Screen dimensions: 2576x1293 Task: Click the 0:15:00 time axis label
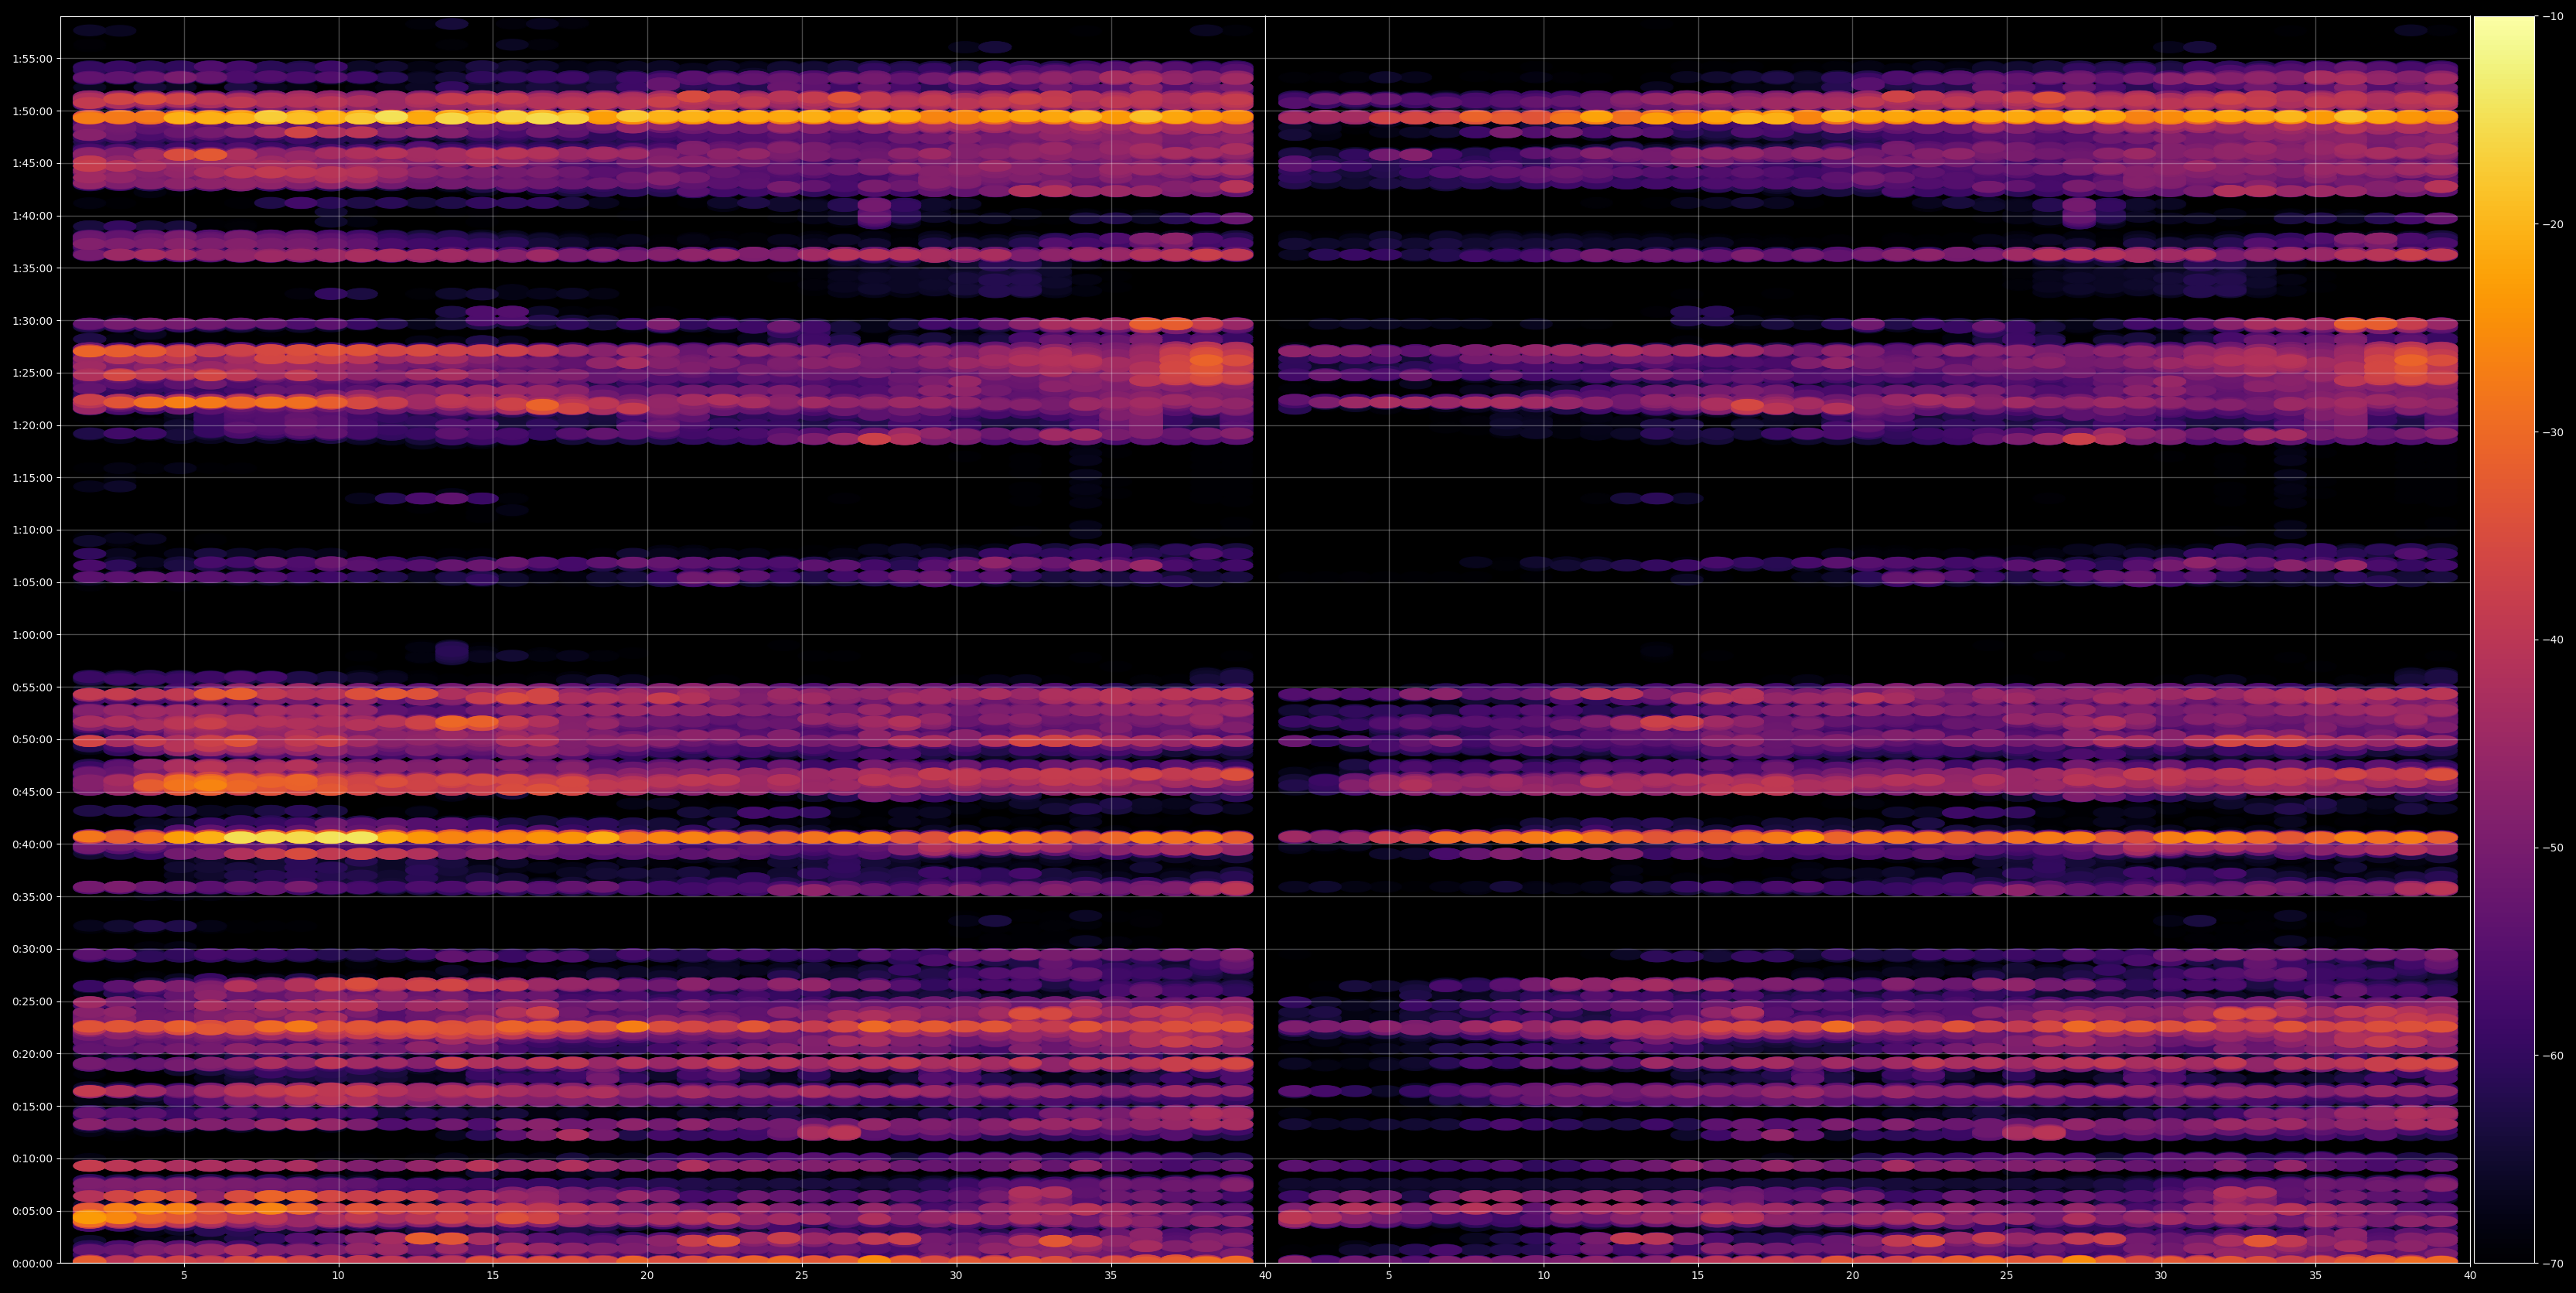pyautogui.click(x=32, y=1106)
